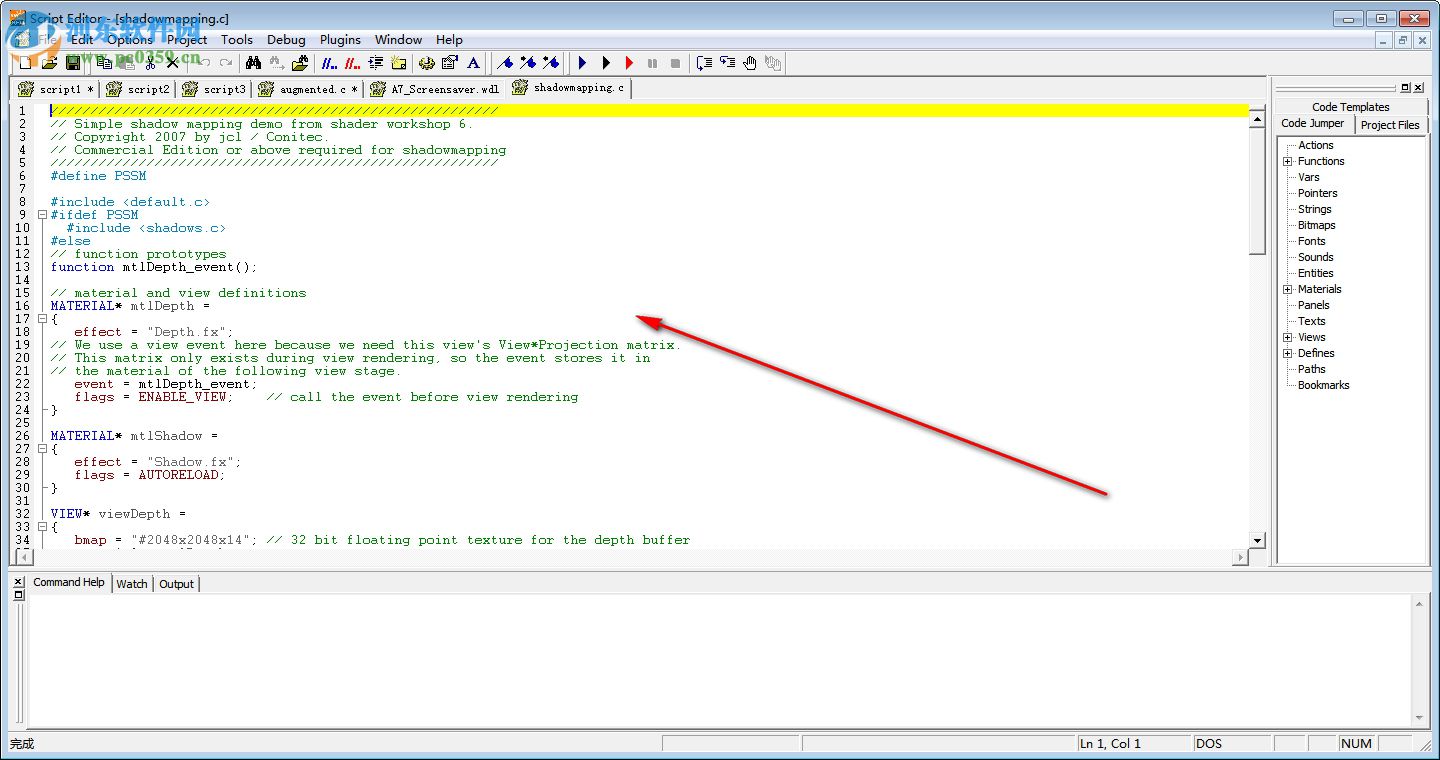
Task: Select the shadowmapping.c tab
Action: pos(570,88)
